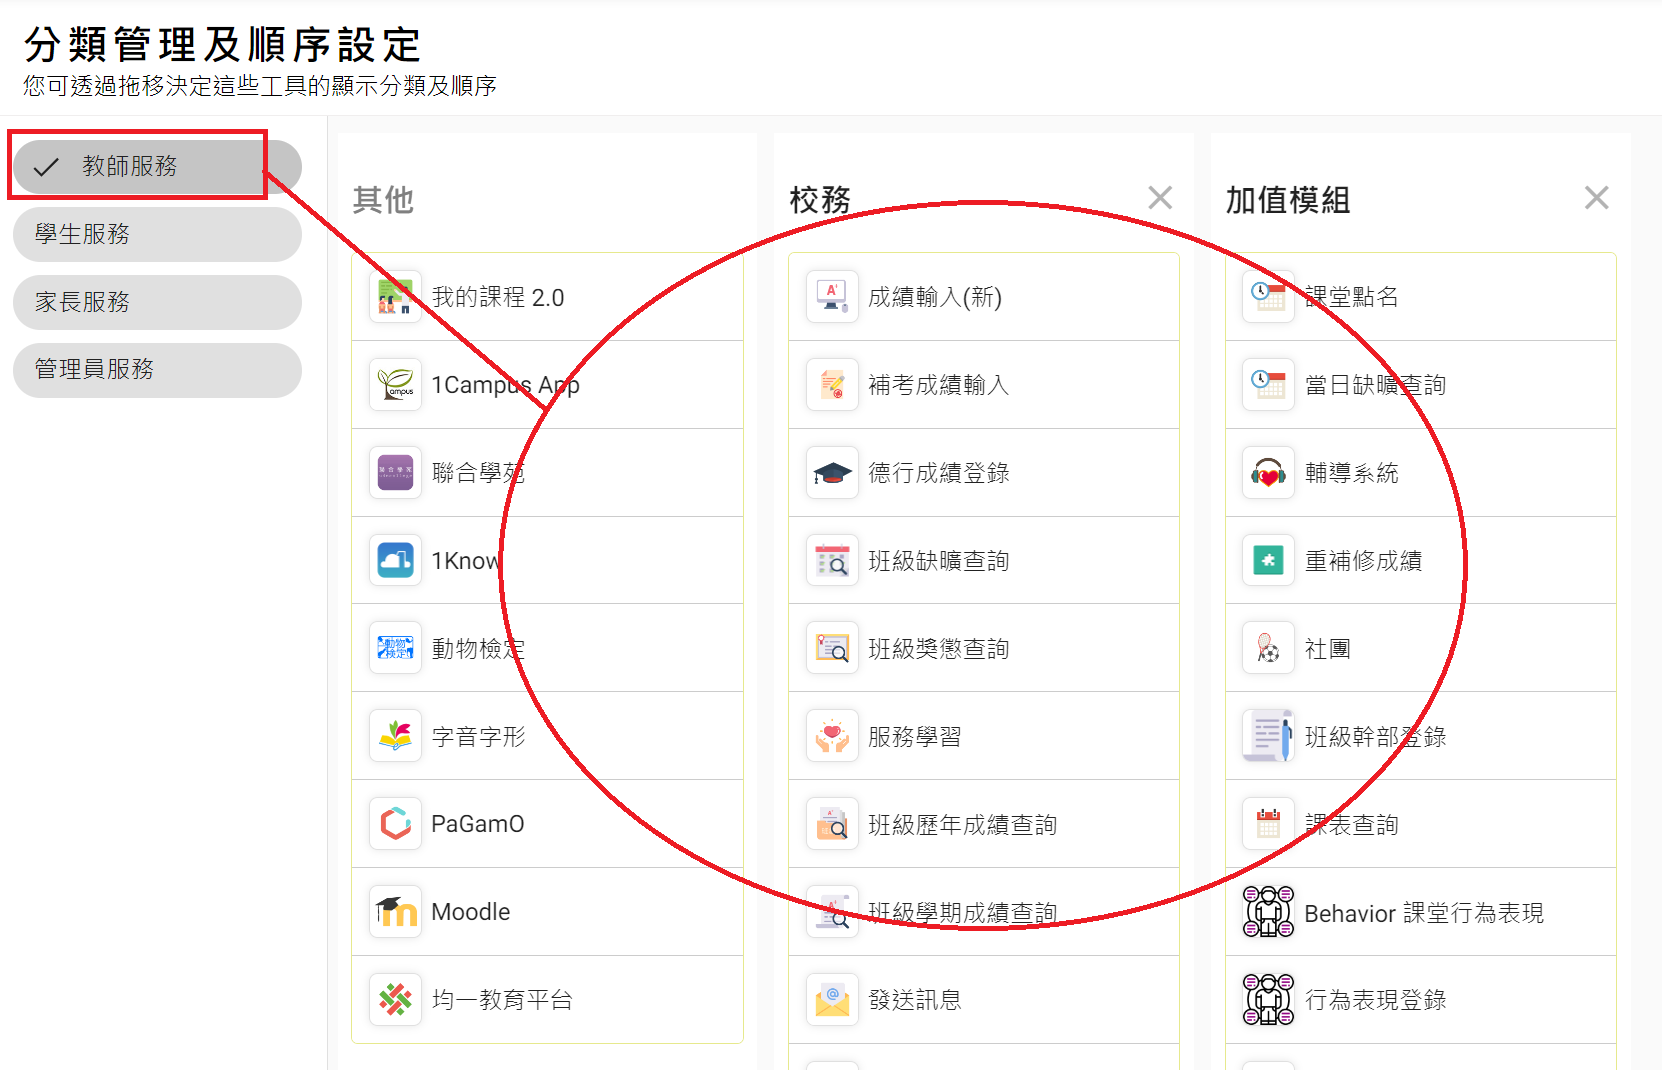Click the 1Campus App leaf icon
Screen dimensions: 1662x1070
[395, 385]
